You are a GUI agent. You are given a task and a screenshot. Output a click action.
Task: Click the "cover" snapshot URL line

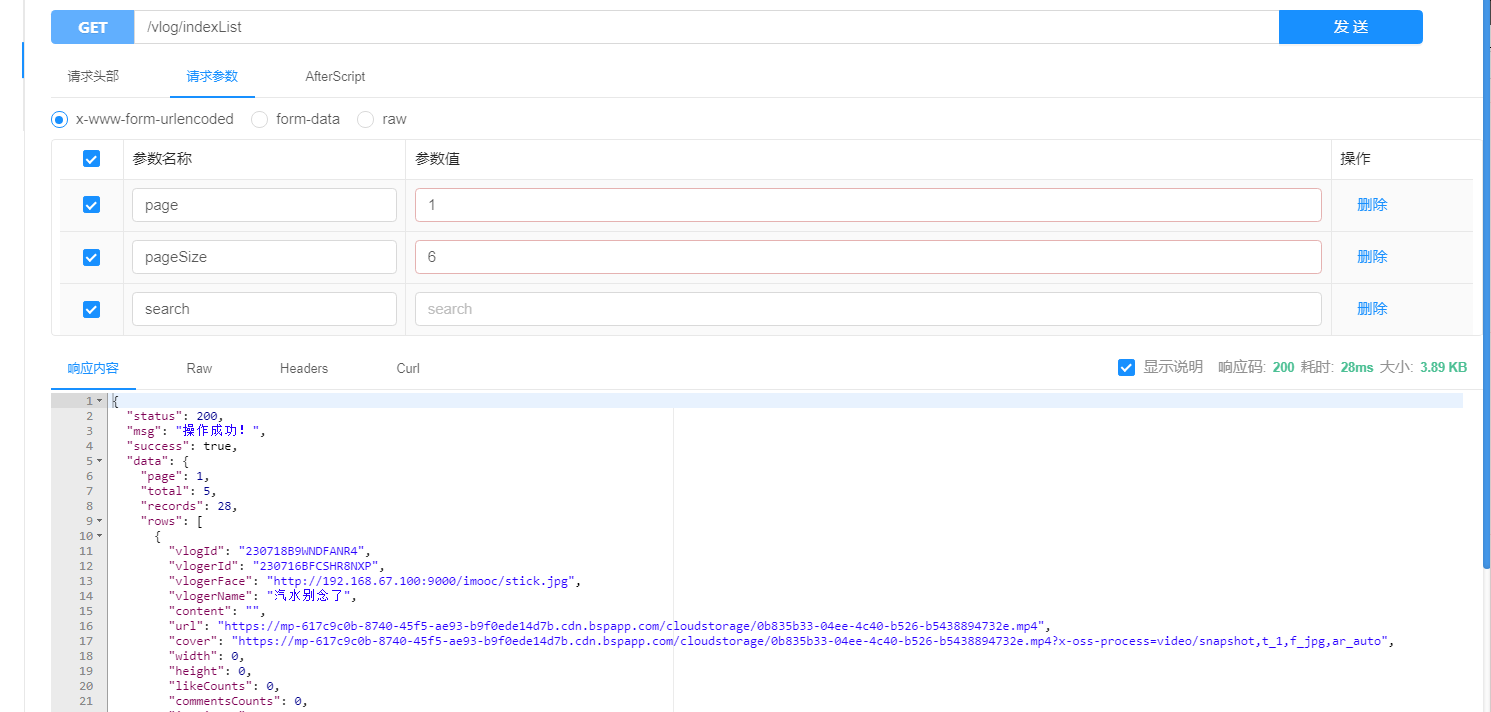(781, 641)
